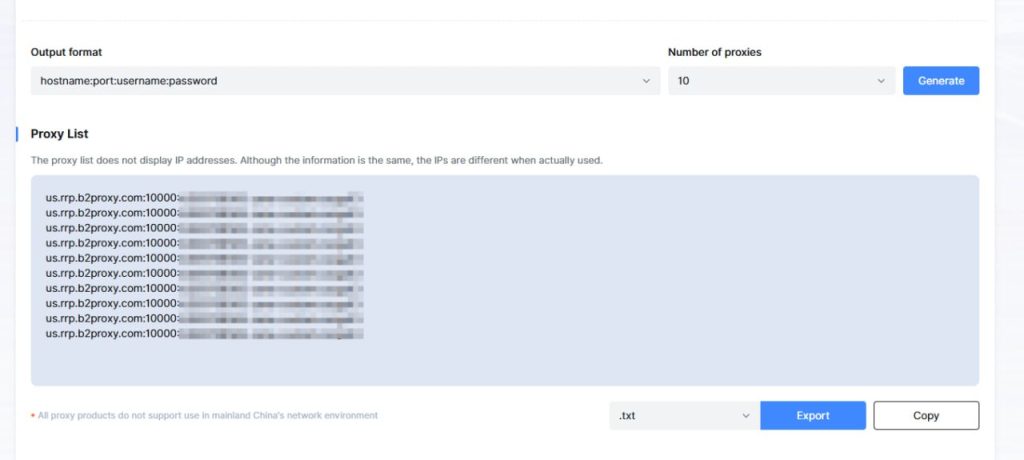1024x460 pixels.
Task: Open the Output format dropdown
Action: 345,81
